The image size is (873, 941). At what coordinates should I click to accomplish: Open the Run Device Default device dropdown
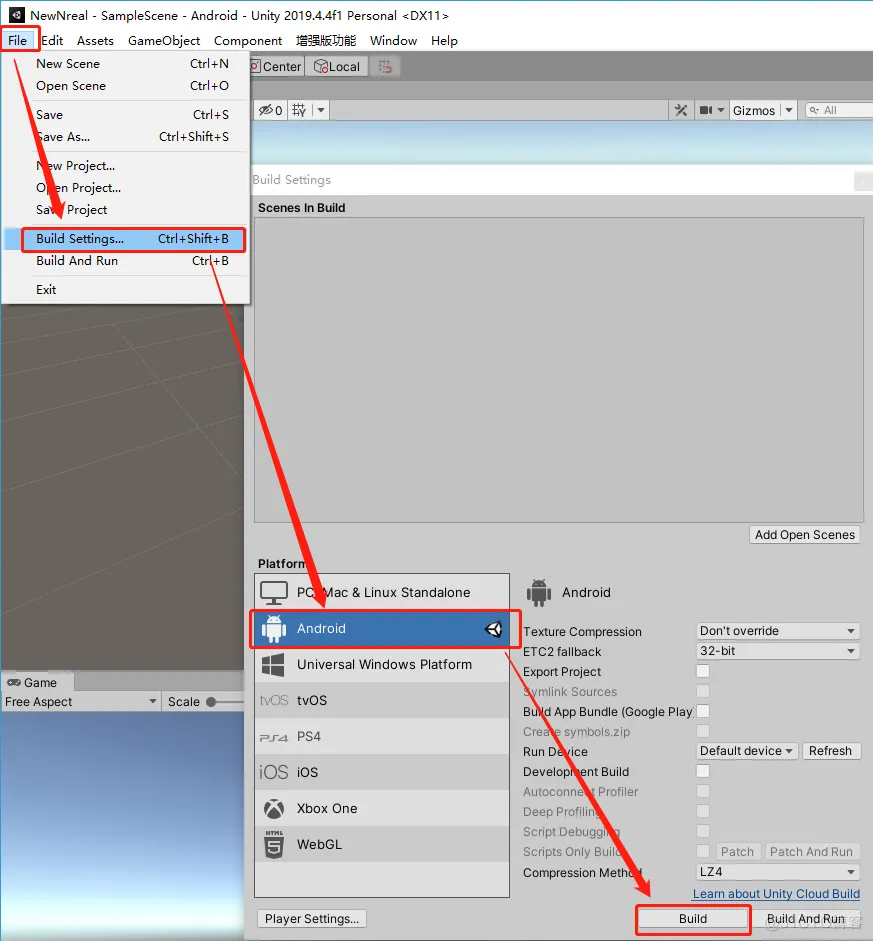coord(746,751)
